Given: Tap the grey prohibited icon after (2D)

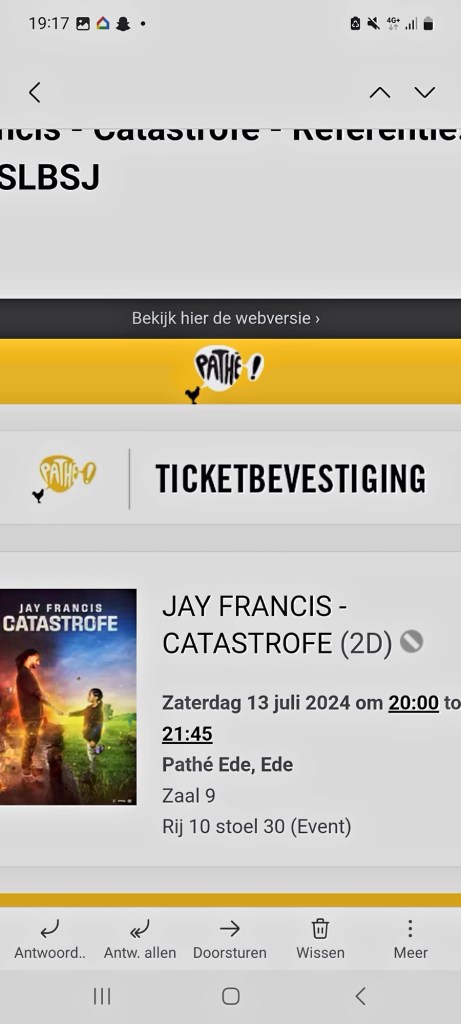Looking at the screenshot, I should [411, 641].
